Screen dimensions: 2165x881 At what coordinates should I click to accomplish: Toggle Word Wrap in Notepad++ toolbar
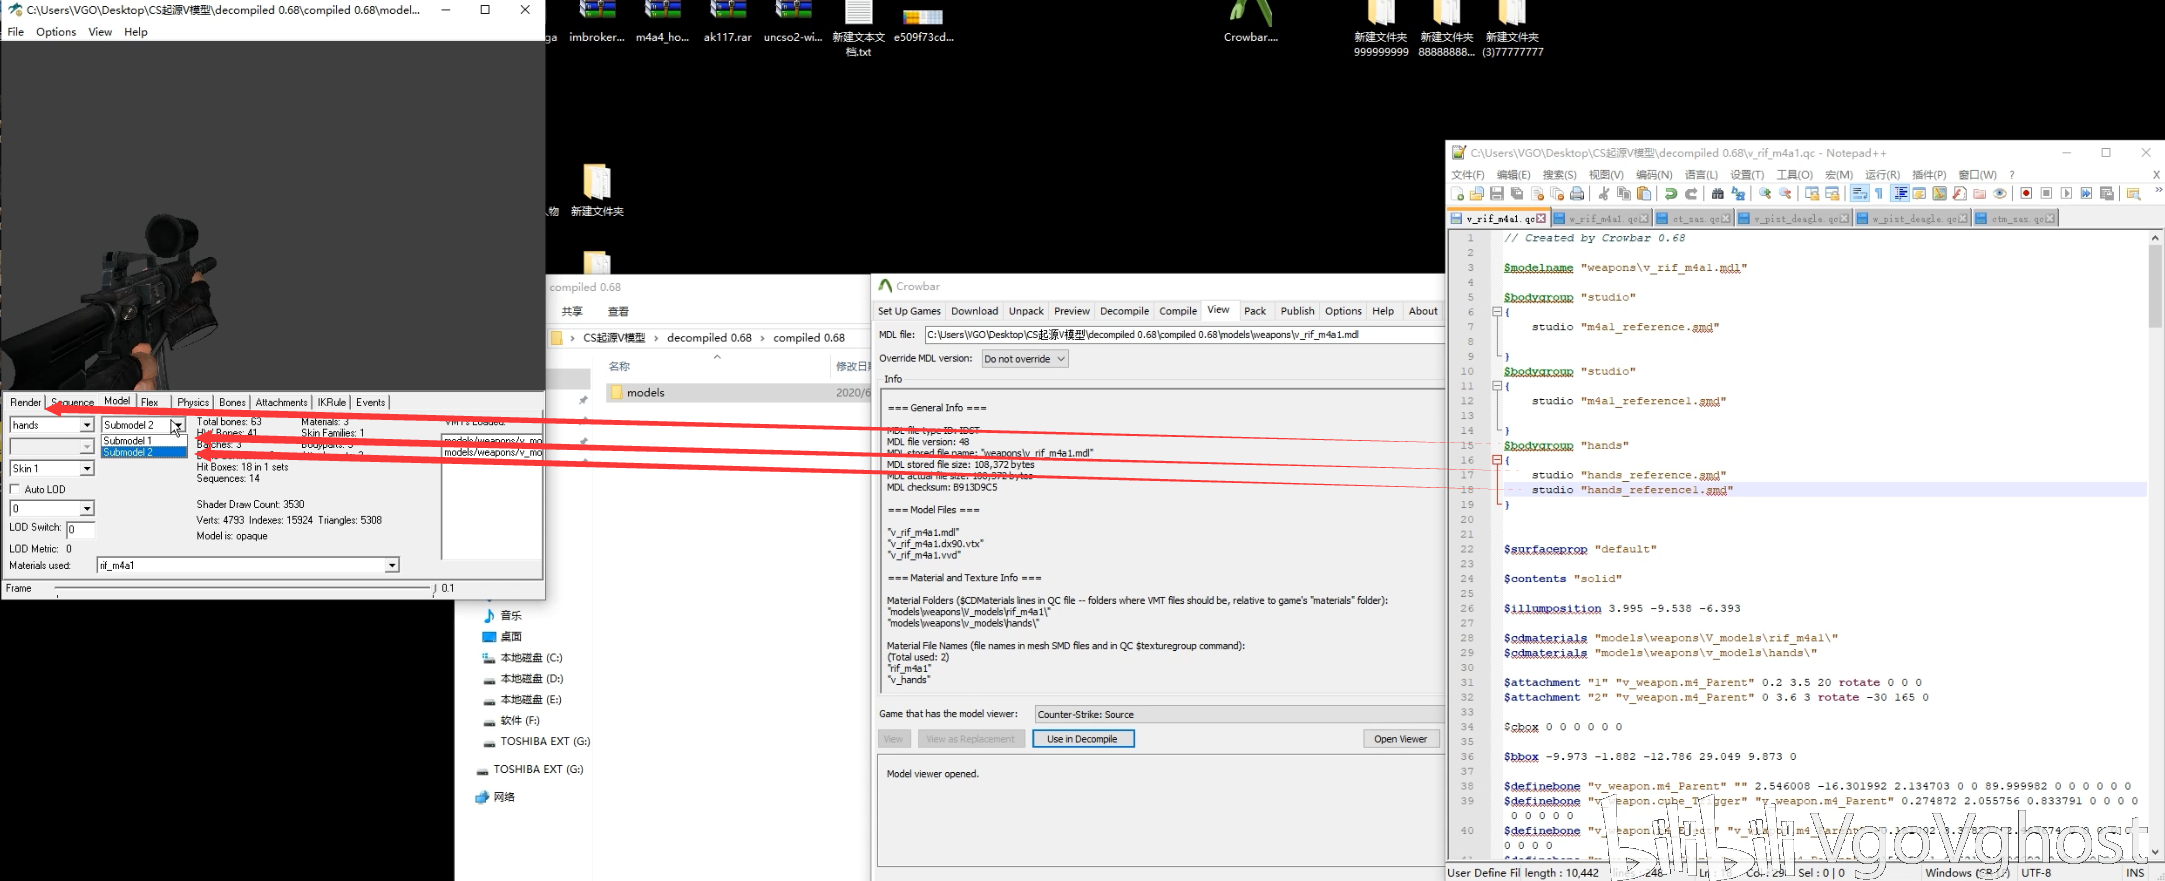(x=1859, y=194)
